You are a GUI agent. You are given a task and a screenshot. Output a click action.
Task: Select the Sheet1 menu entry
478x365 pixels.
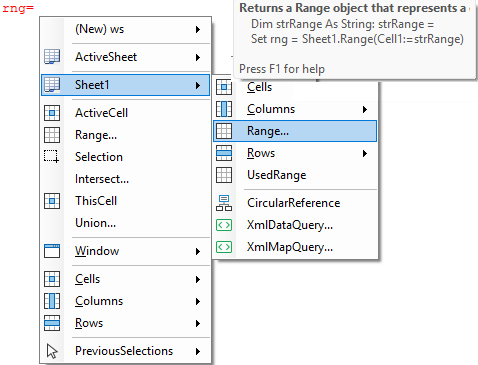(125, 85)
